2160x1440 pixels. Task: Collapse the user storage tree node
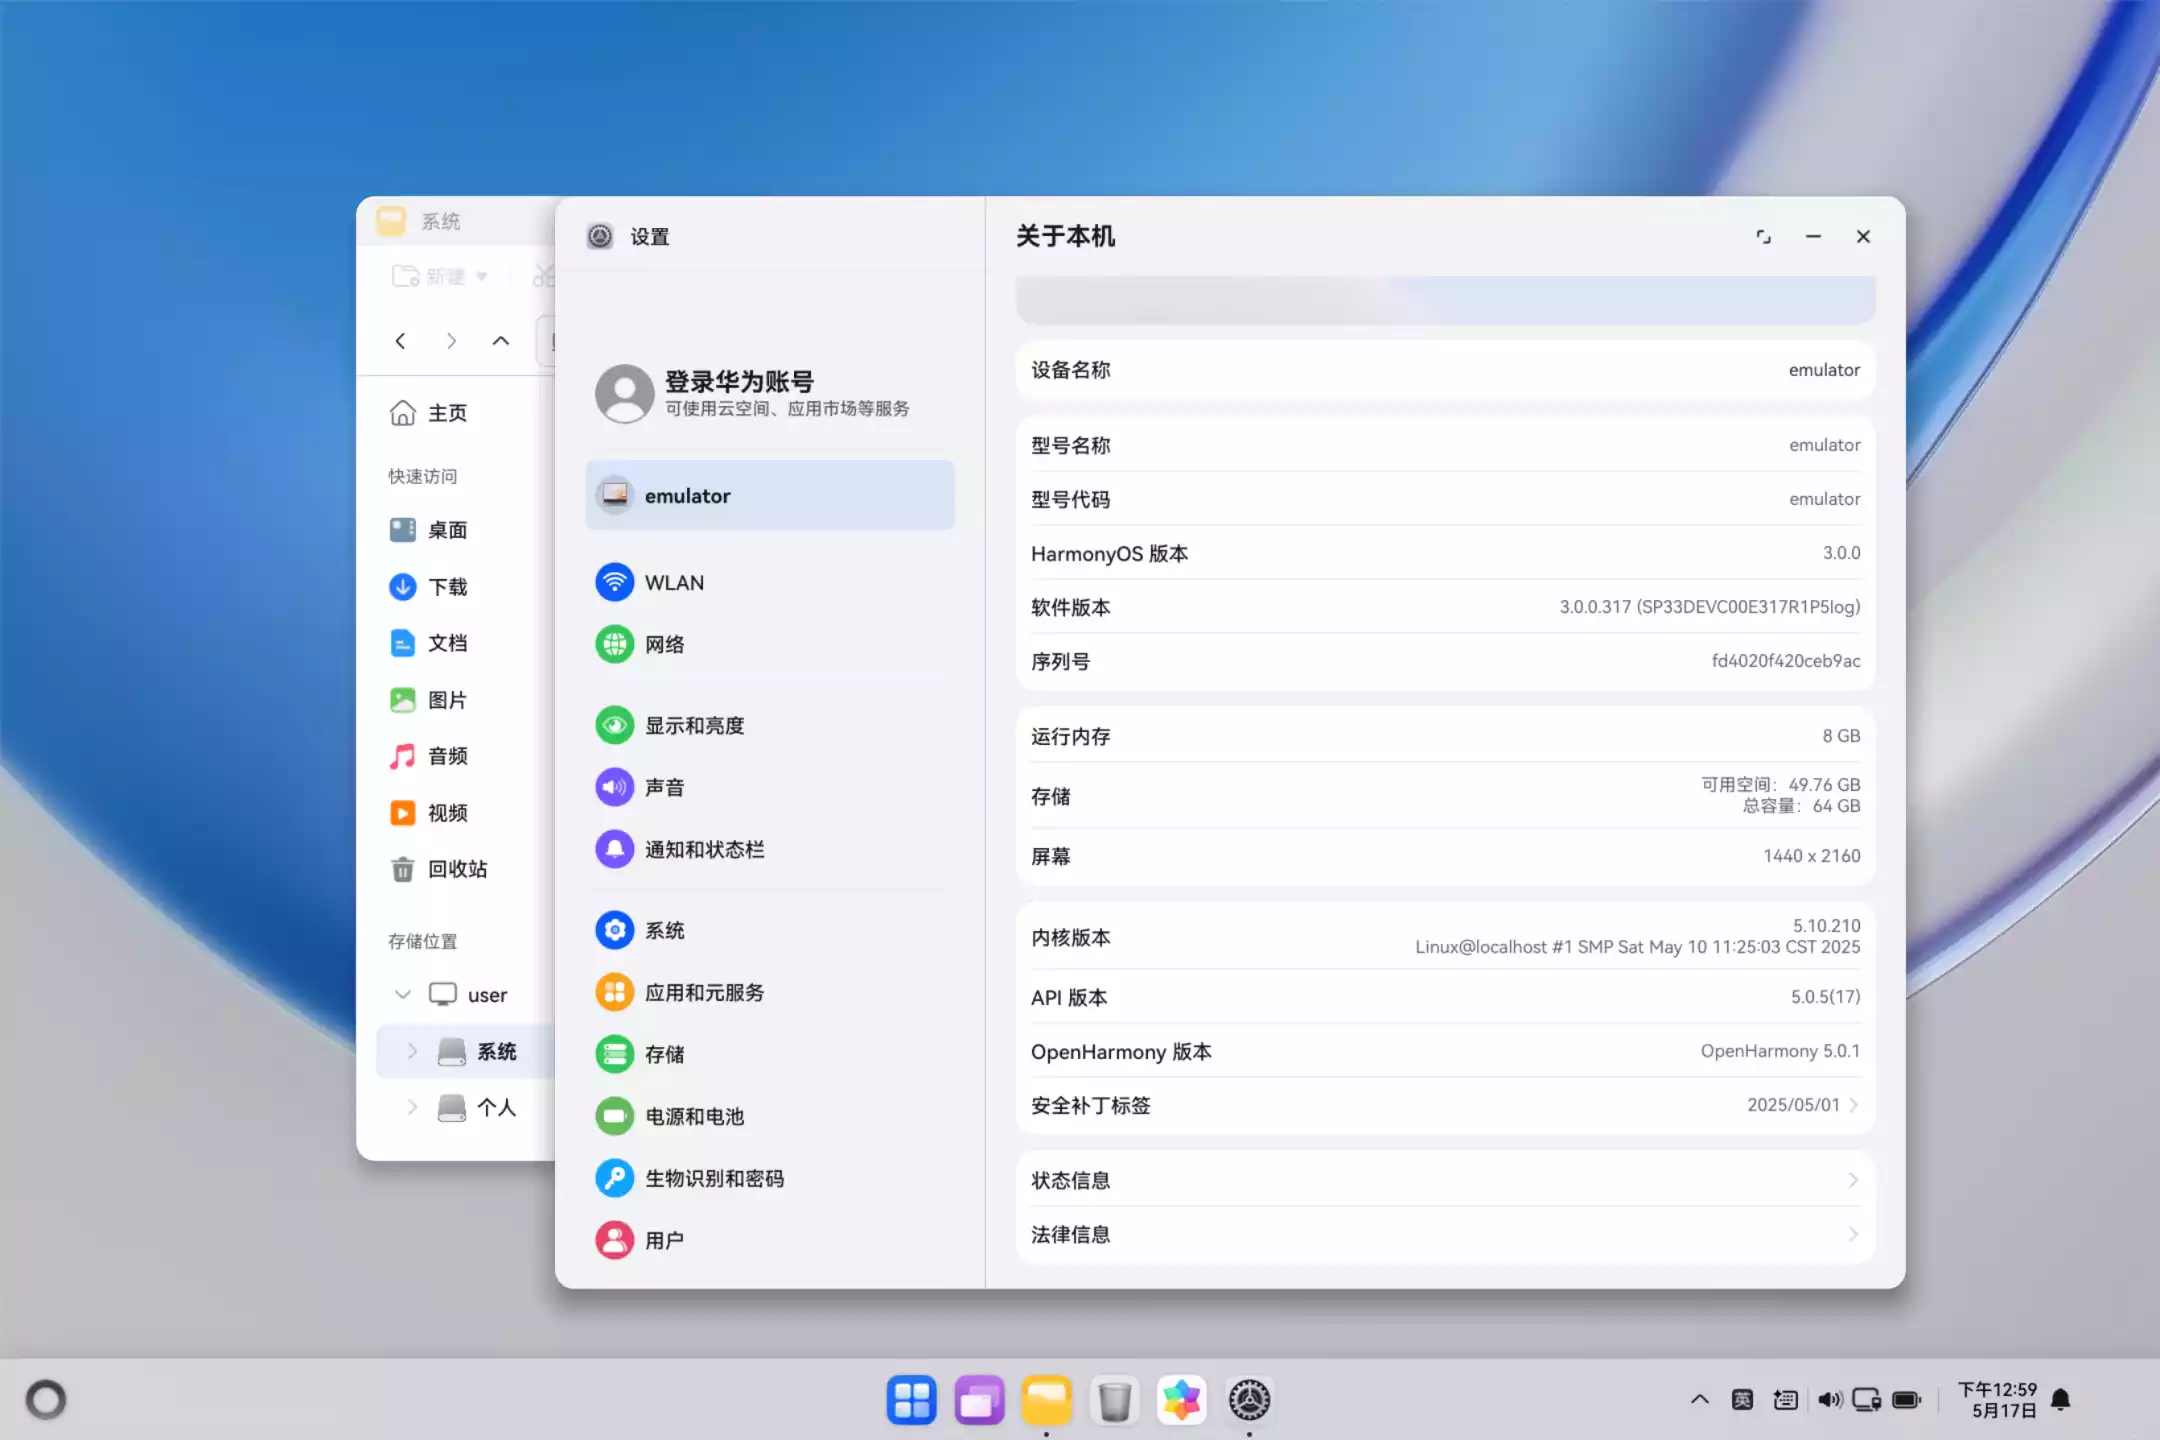pos(403,994)
